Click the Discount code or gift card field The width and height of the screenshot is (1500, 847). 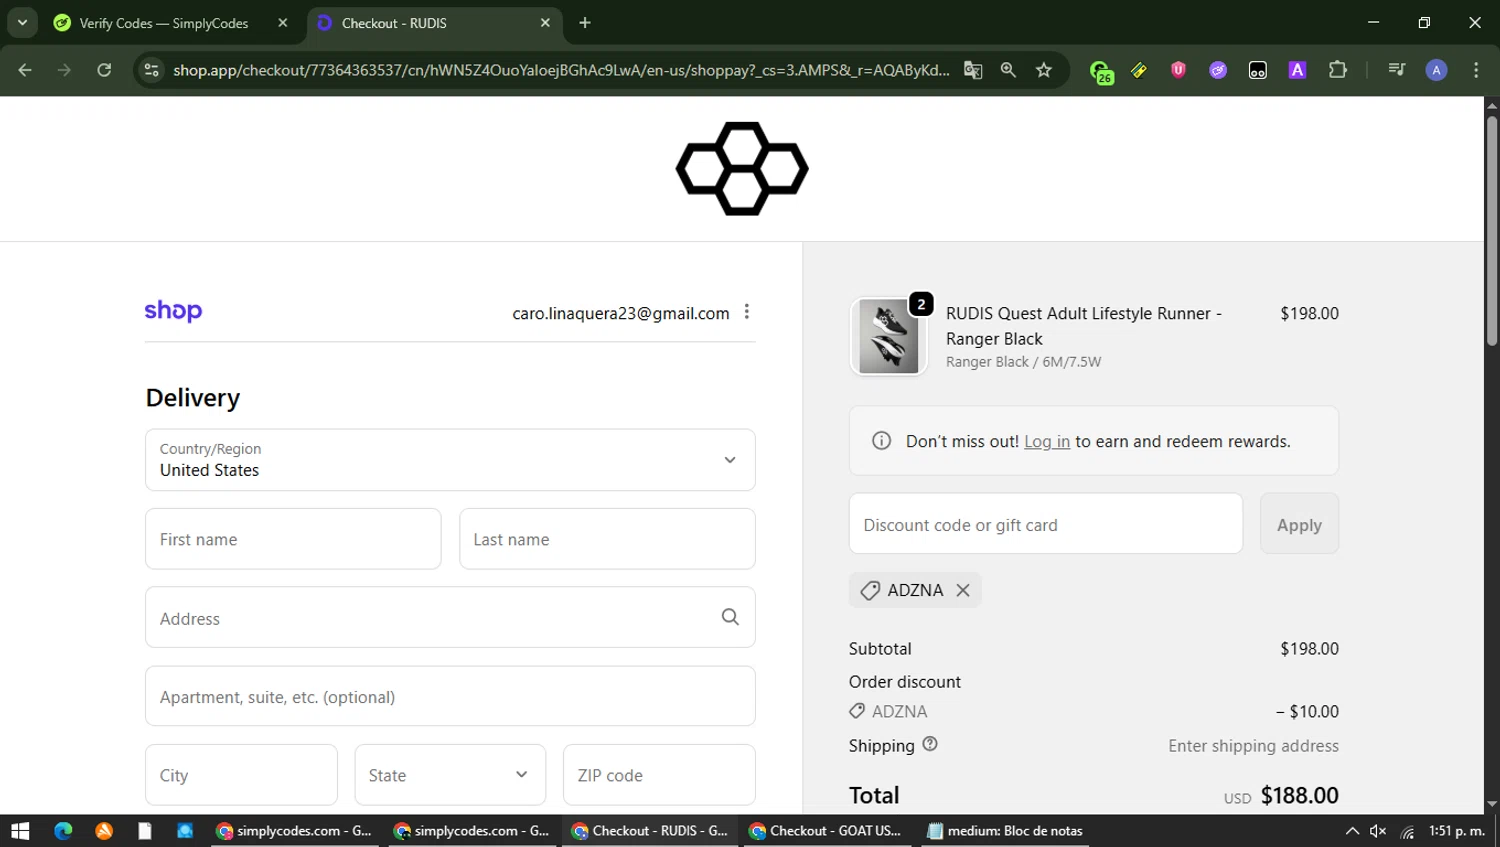(1046, 523)
